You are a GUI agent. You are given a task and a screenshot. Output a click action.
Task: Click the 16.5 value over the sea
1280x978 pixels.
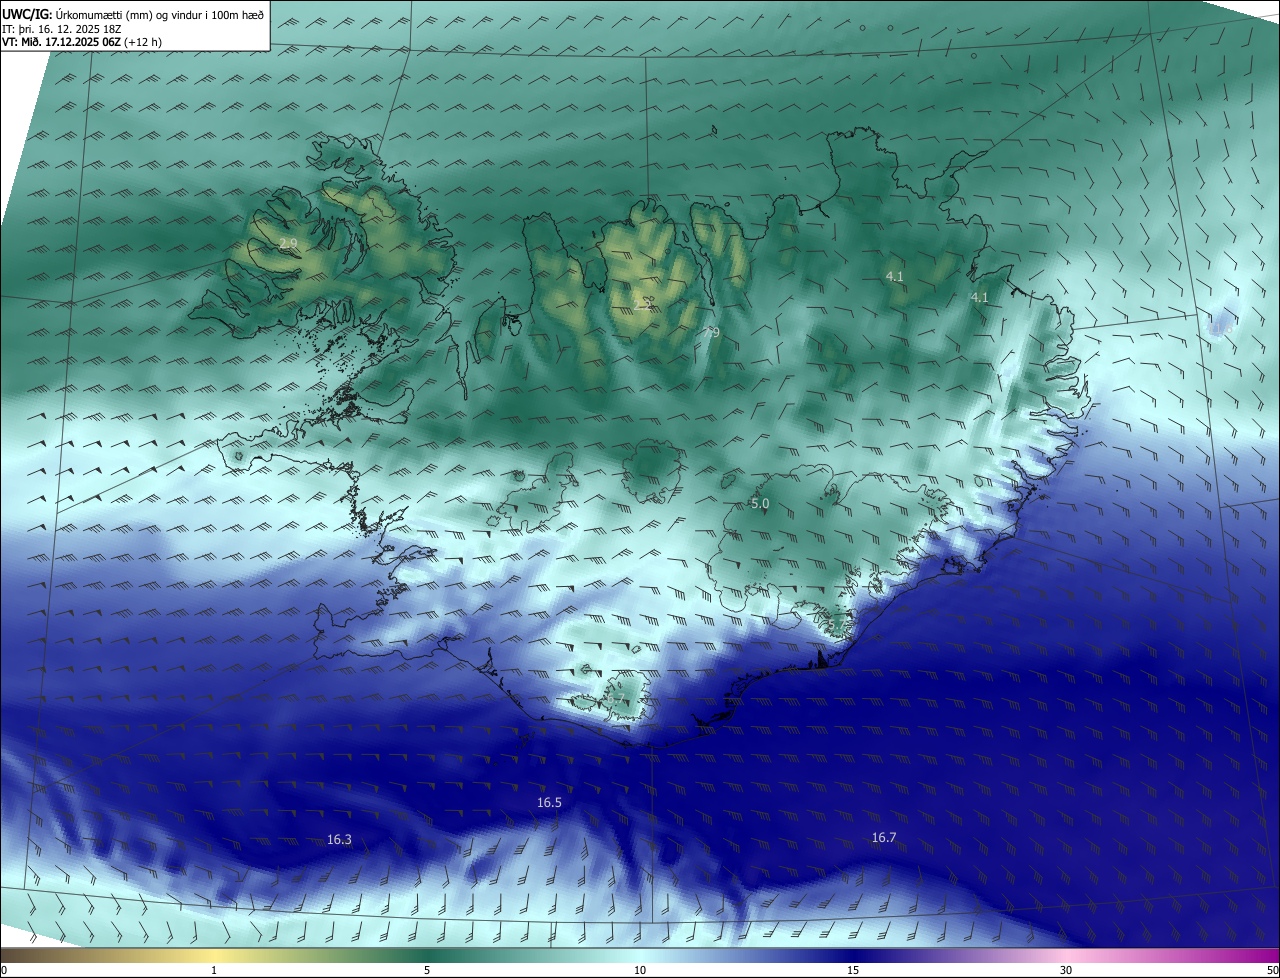point(549,803)
